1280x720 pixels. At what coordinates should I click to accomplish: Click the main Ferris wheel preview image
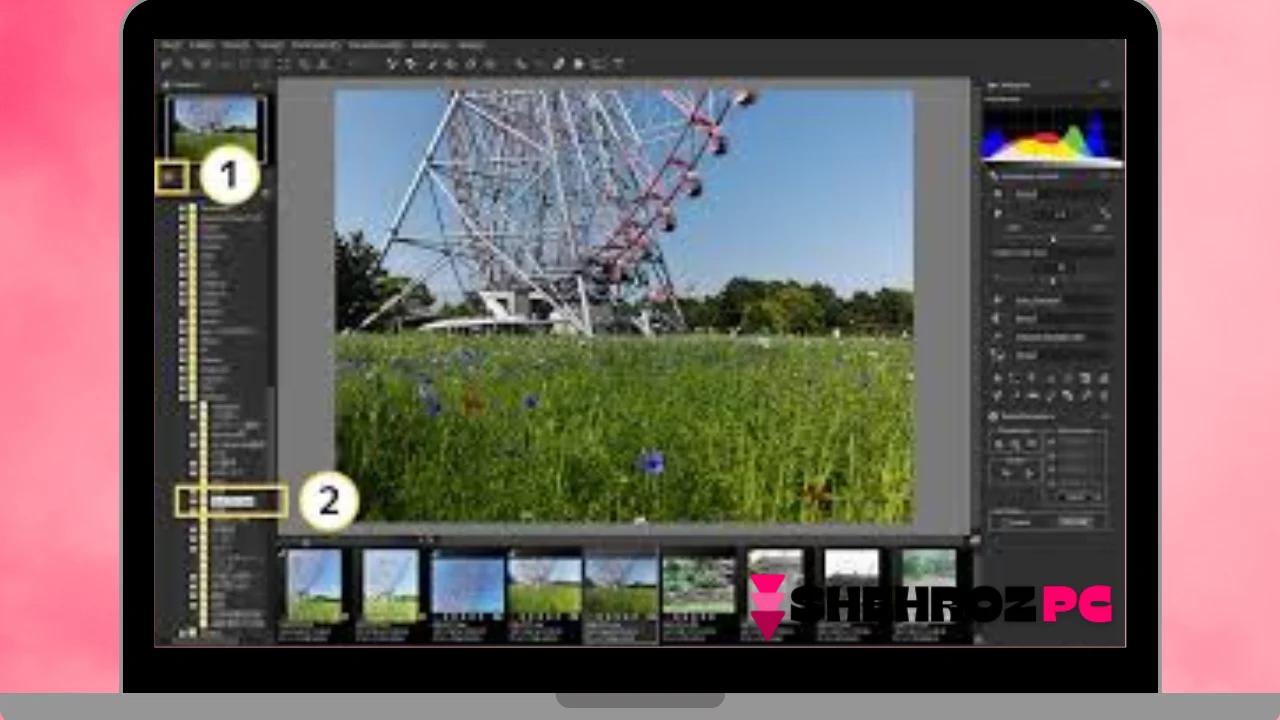pos(623,306)
